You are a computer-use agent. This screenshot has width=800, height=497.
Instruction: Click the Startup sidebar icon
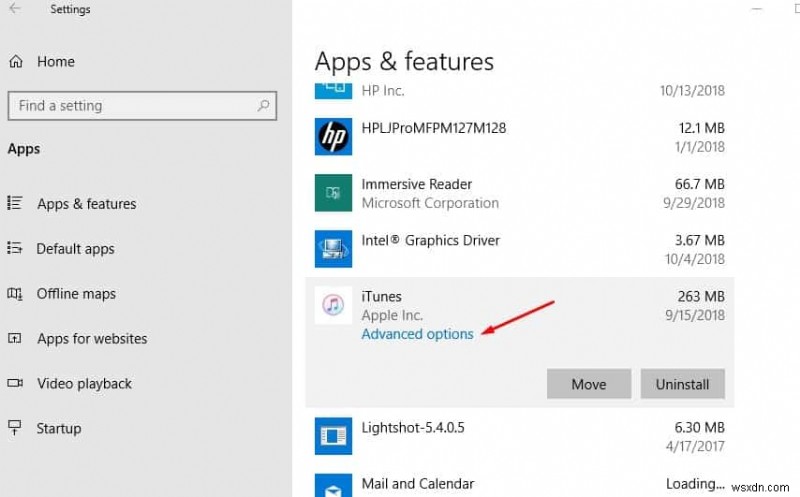pos(15,428)
